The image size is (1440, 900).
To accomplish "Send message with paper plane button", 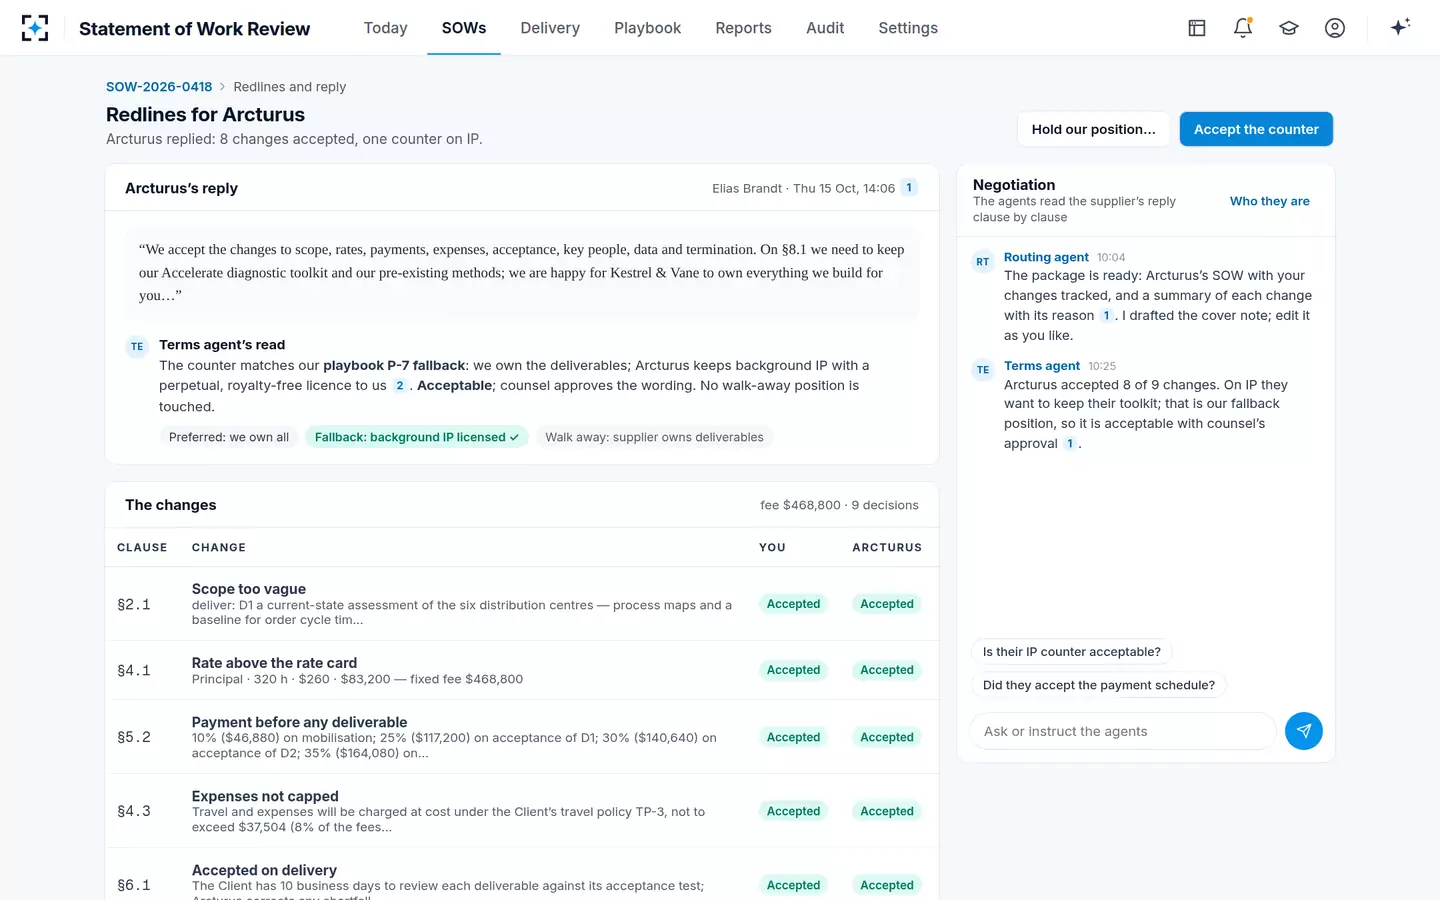I will 1304,731.
